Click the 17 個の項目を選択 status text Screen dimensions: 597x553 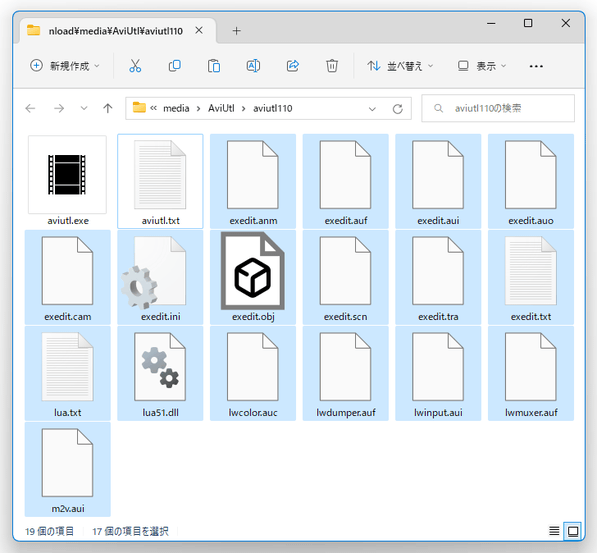click(130, 531)
